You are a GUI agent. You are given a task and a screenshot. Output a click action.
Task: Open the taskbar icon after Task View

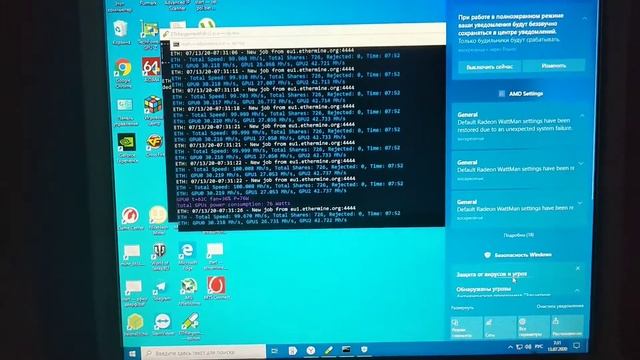(292, 350)
